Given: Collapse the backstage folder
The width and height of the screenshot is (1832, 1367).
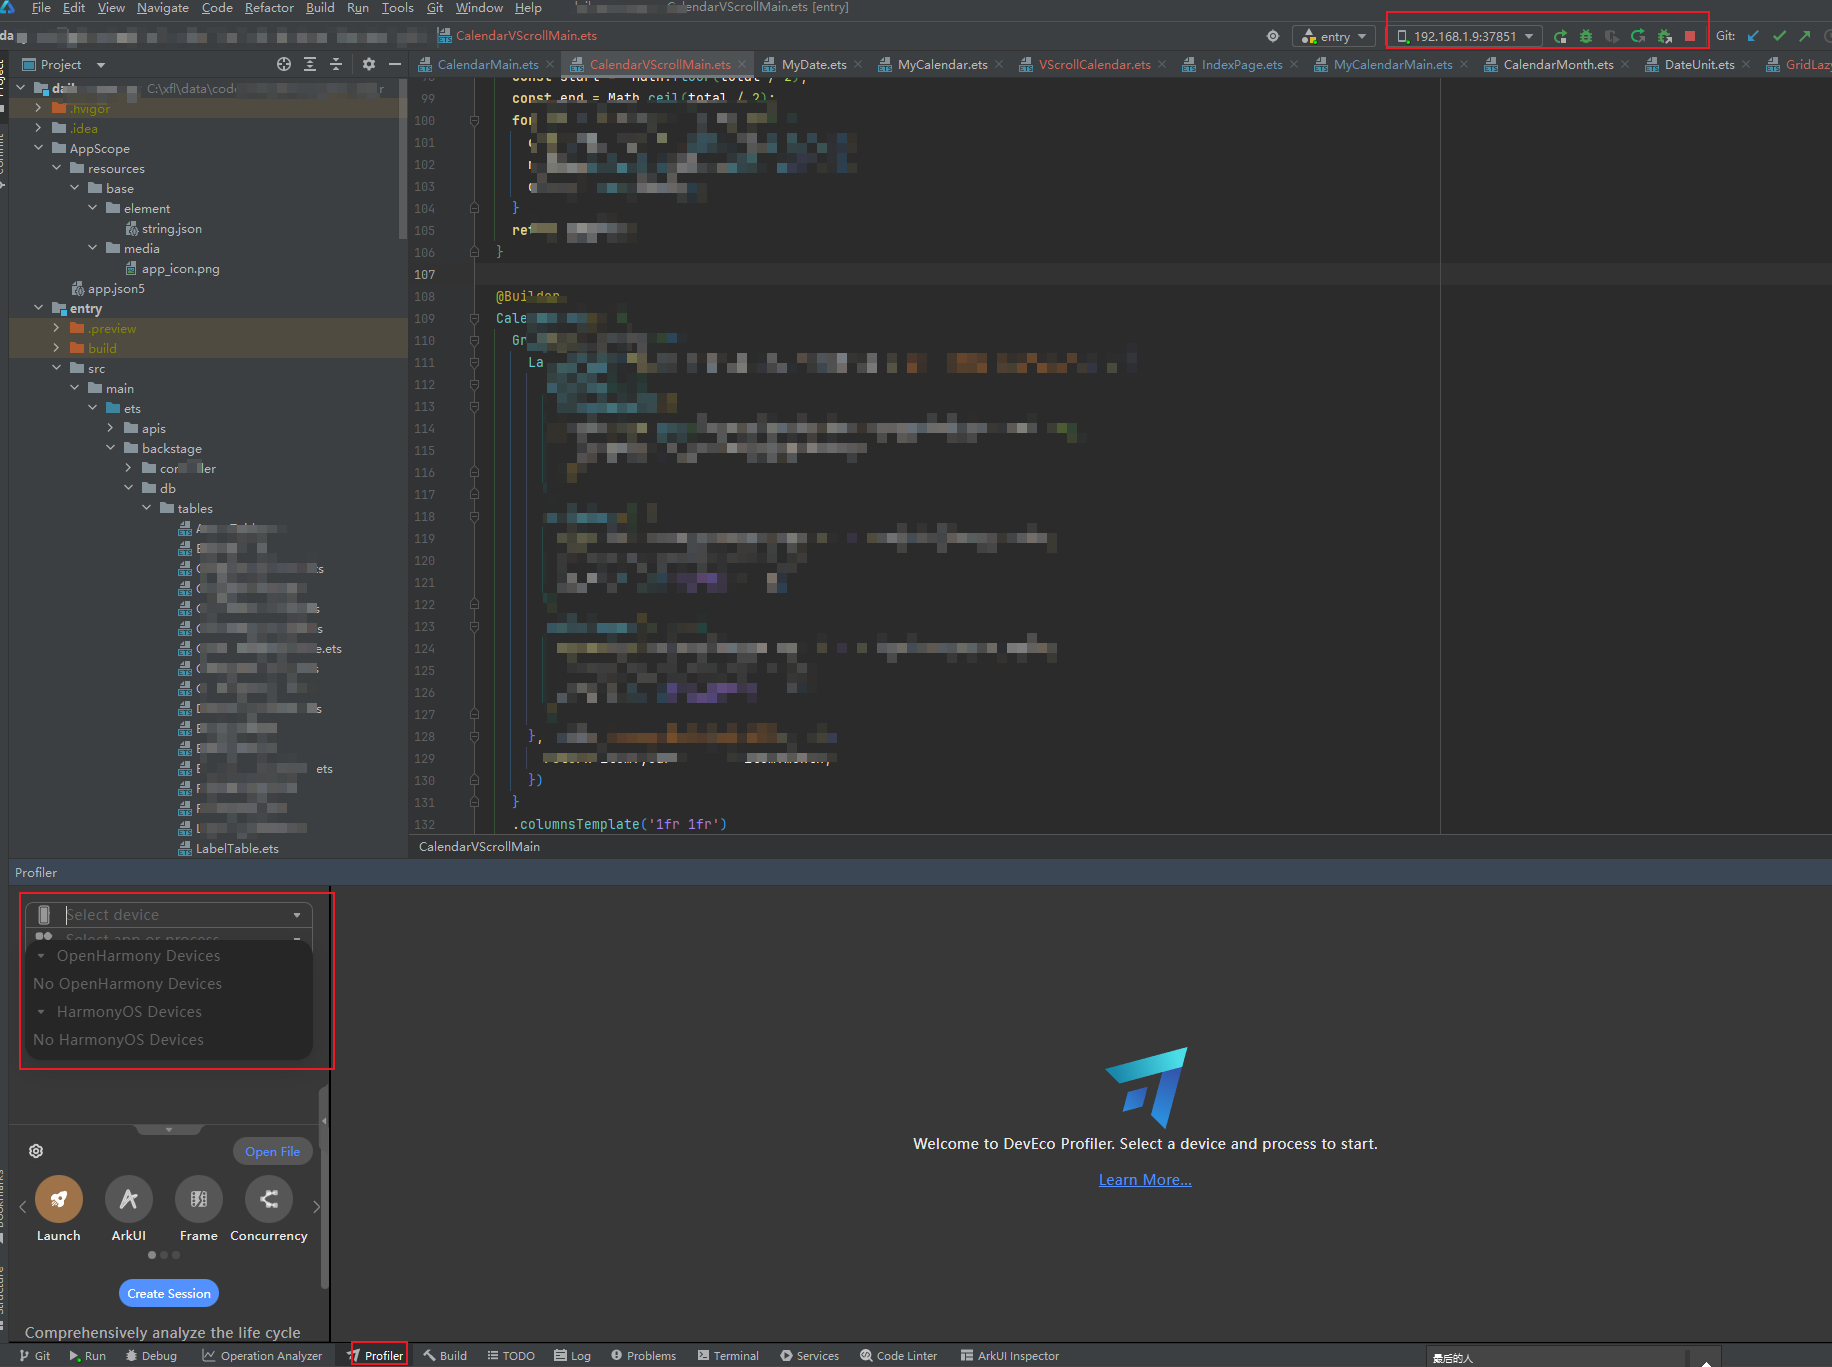Looking at the screenshot, I should pos(111,448).
